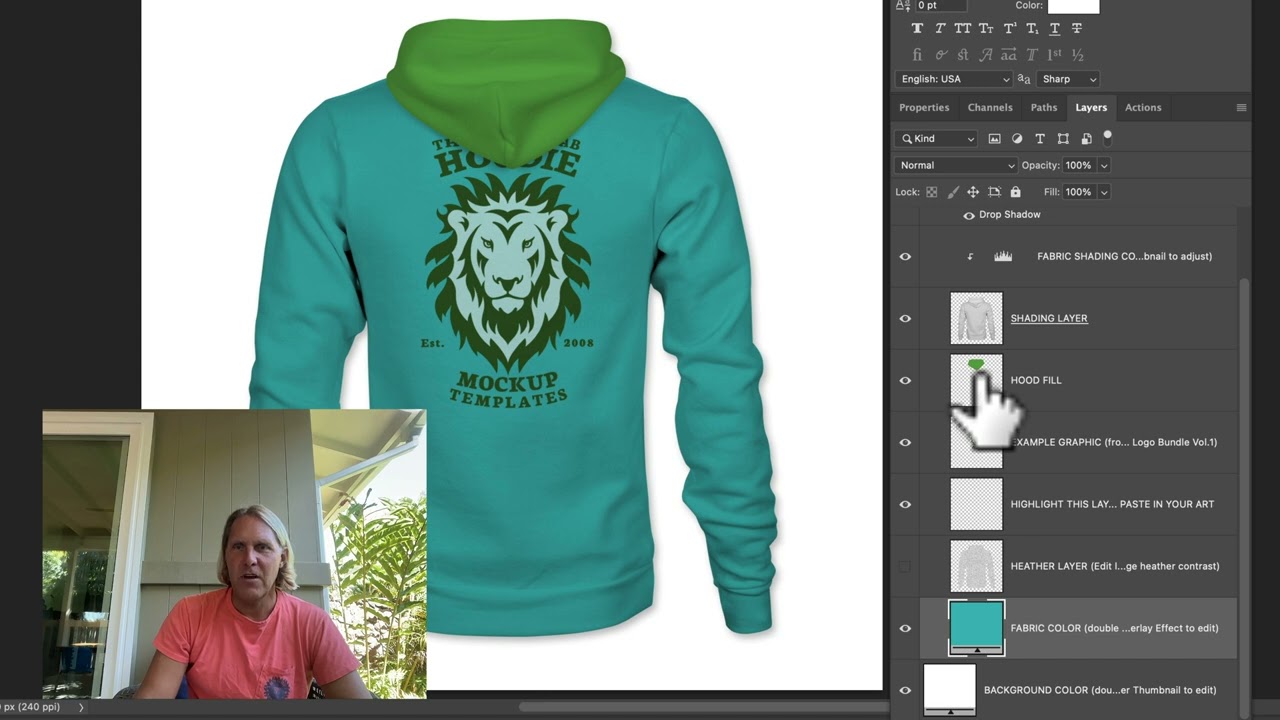Open the Kind layer filter dropdown

[935, 139]
